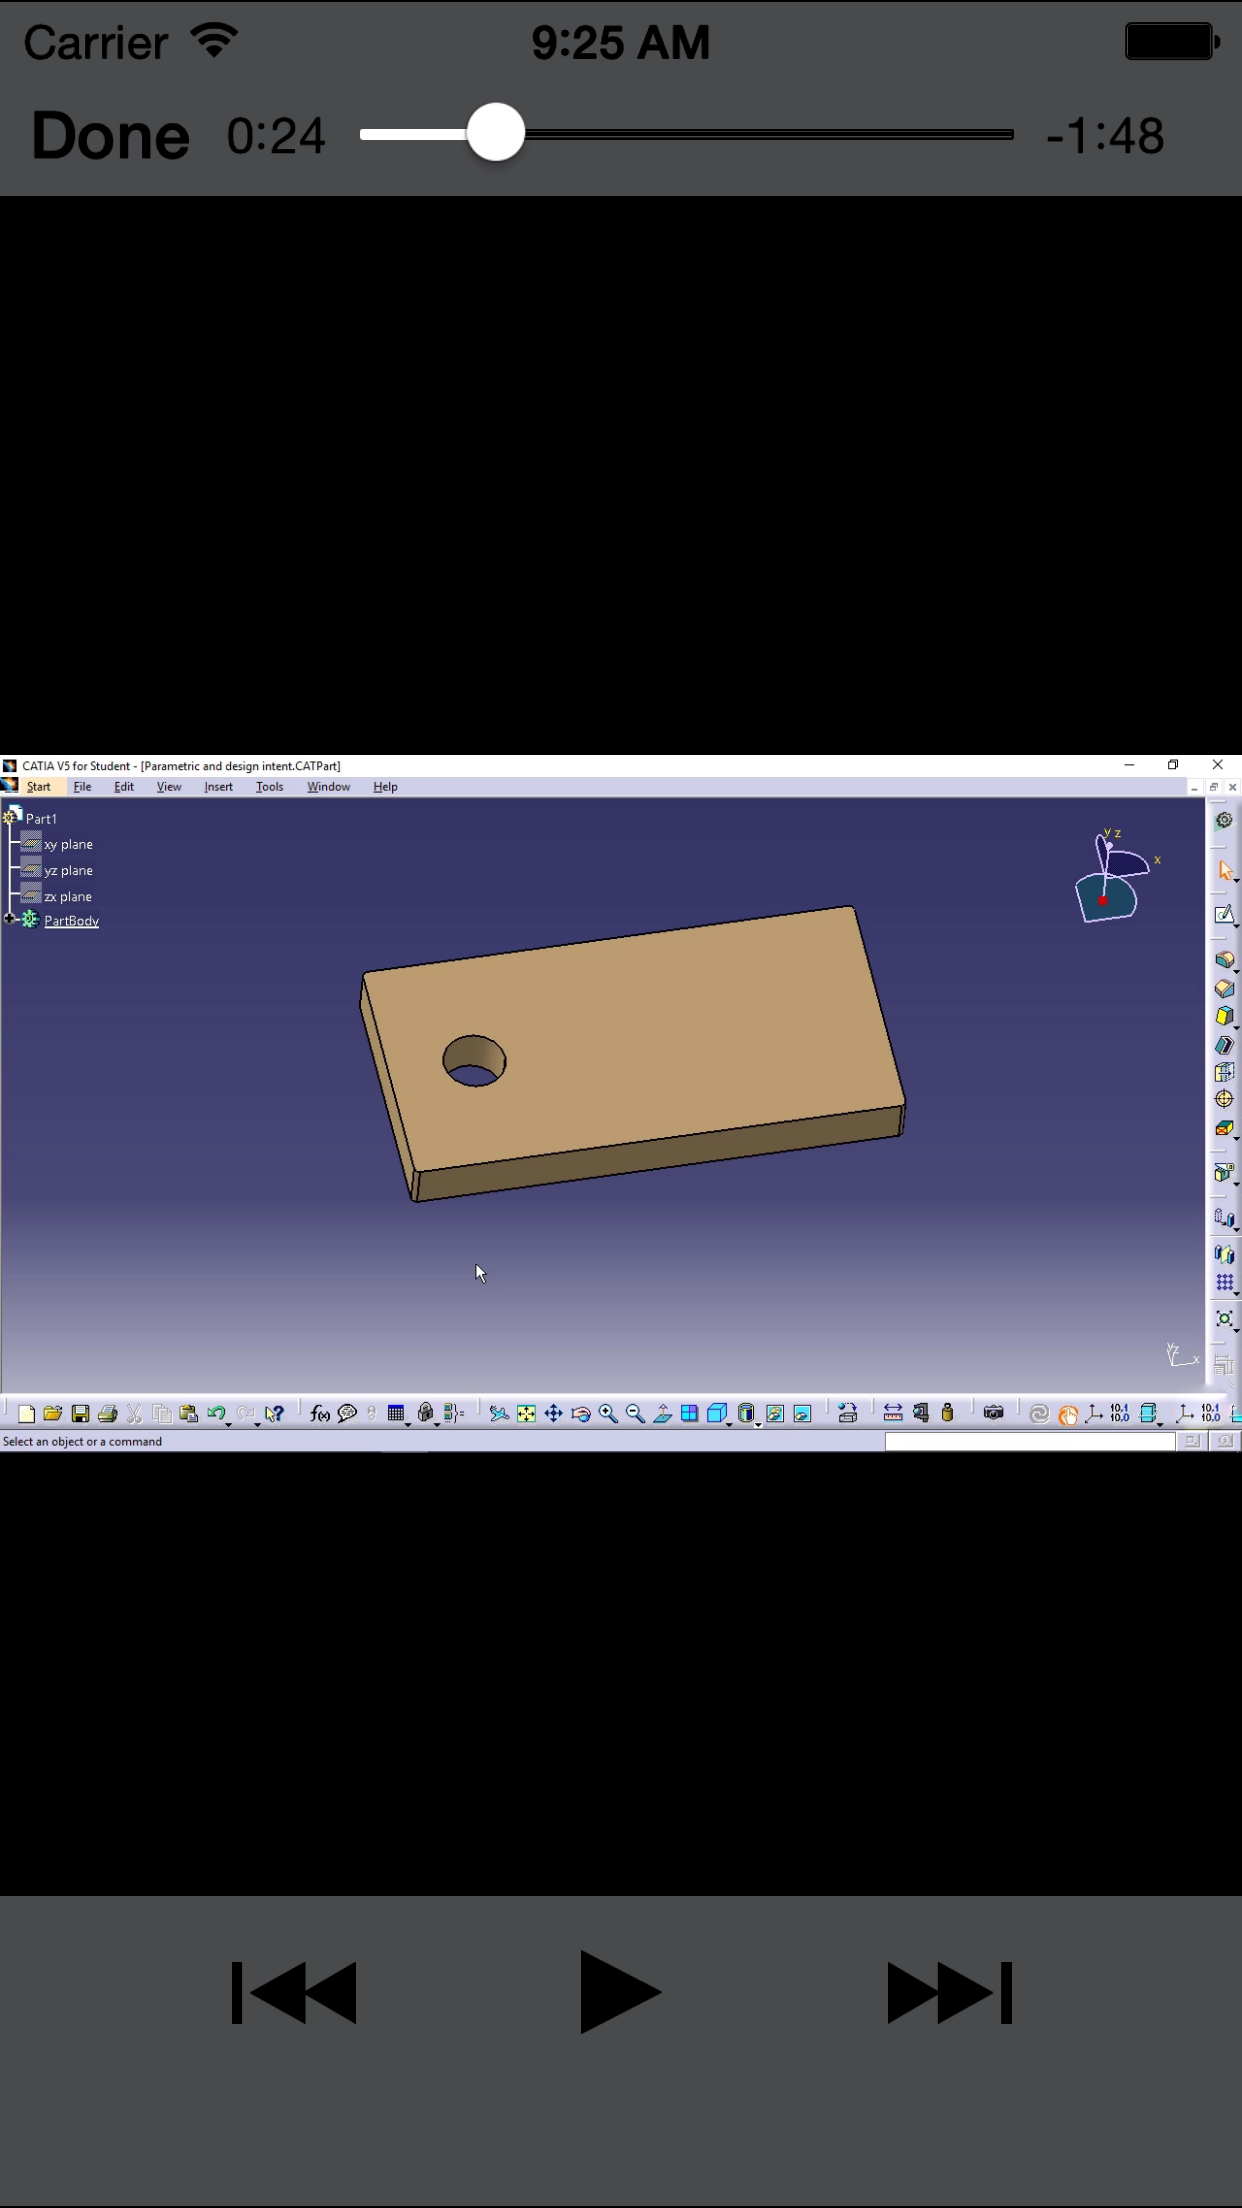This screenshot has height=2208, width=1242.
Task: Open the Start menu in CATIA
Action: click(x=38, y=787)
